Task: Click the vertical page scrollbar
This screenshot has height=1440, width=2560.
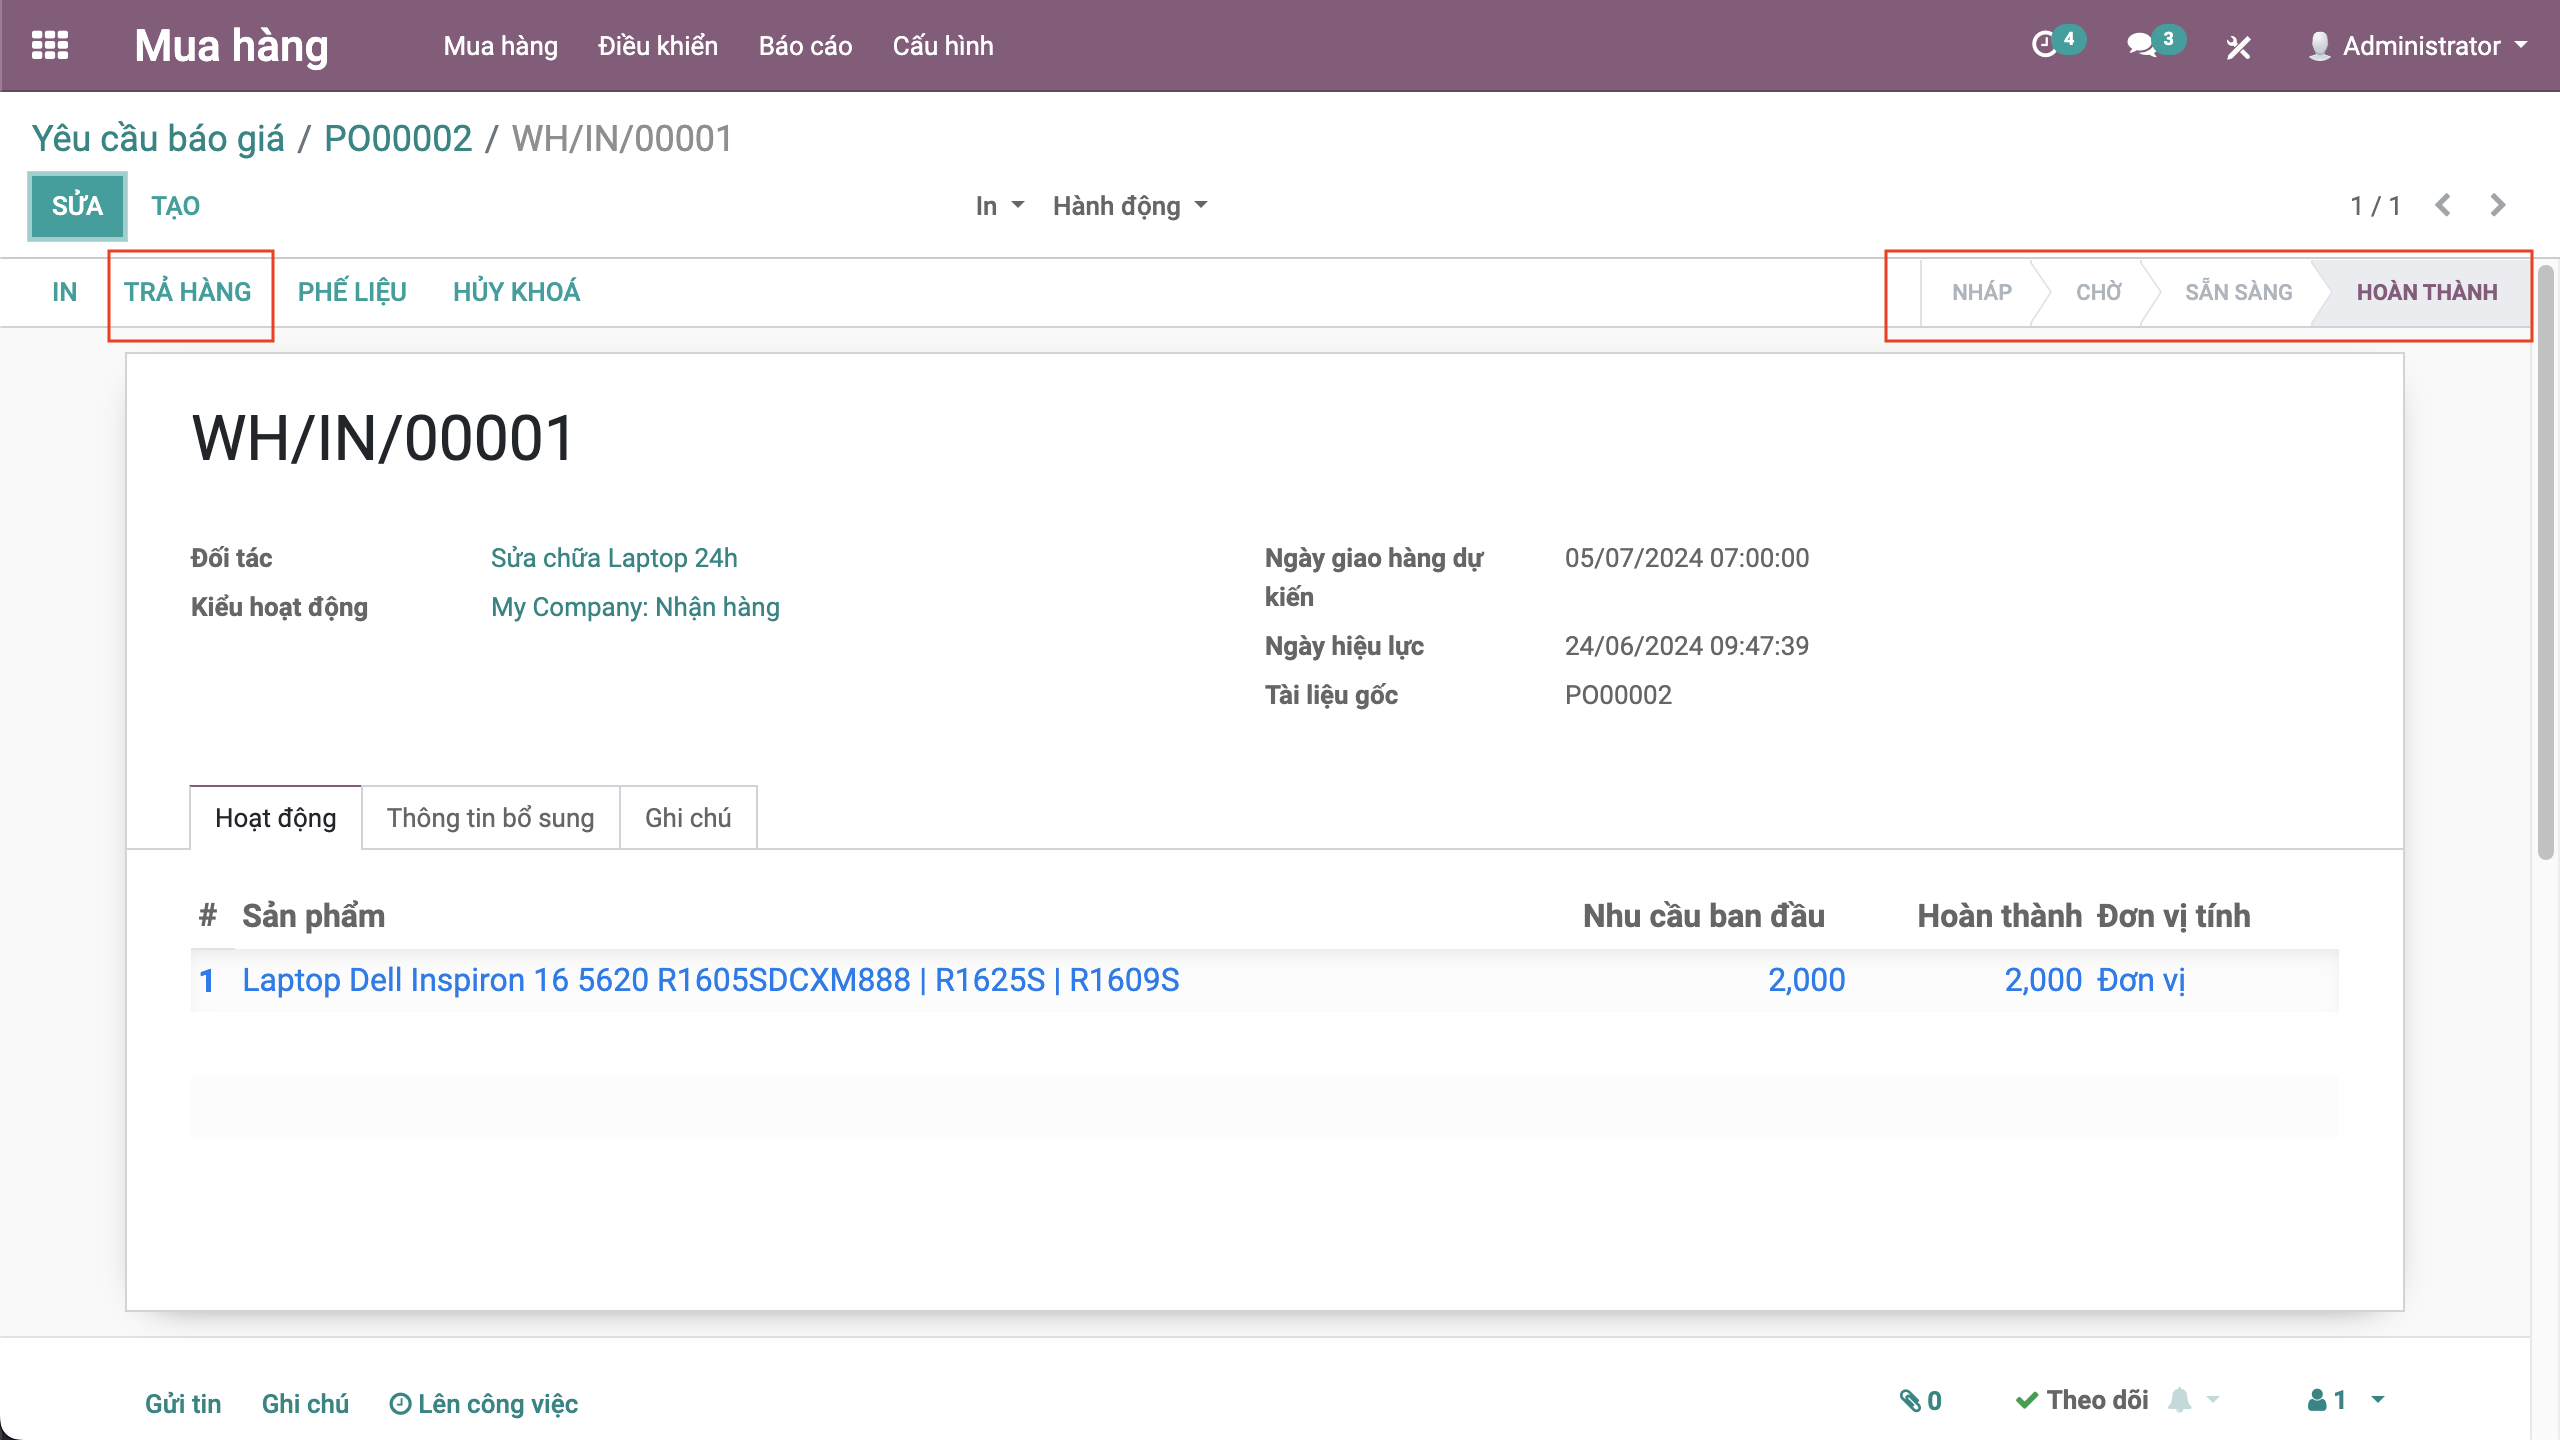Action: [x=2545, y=560]
